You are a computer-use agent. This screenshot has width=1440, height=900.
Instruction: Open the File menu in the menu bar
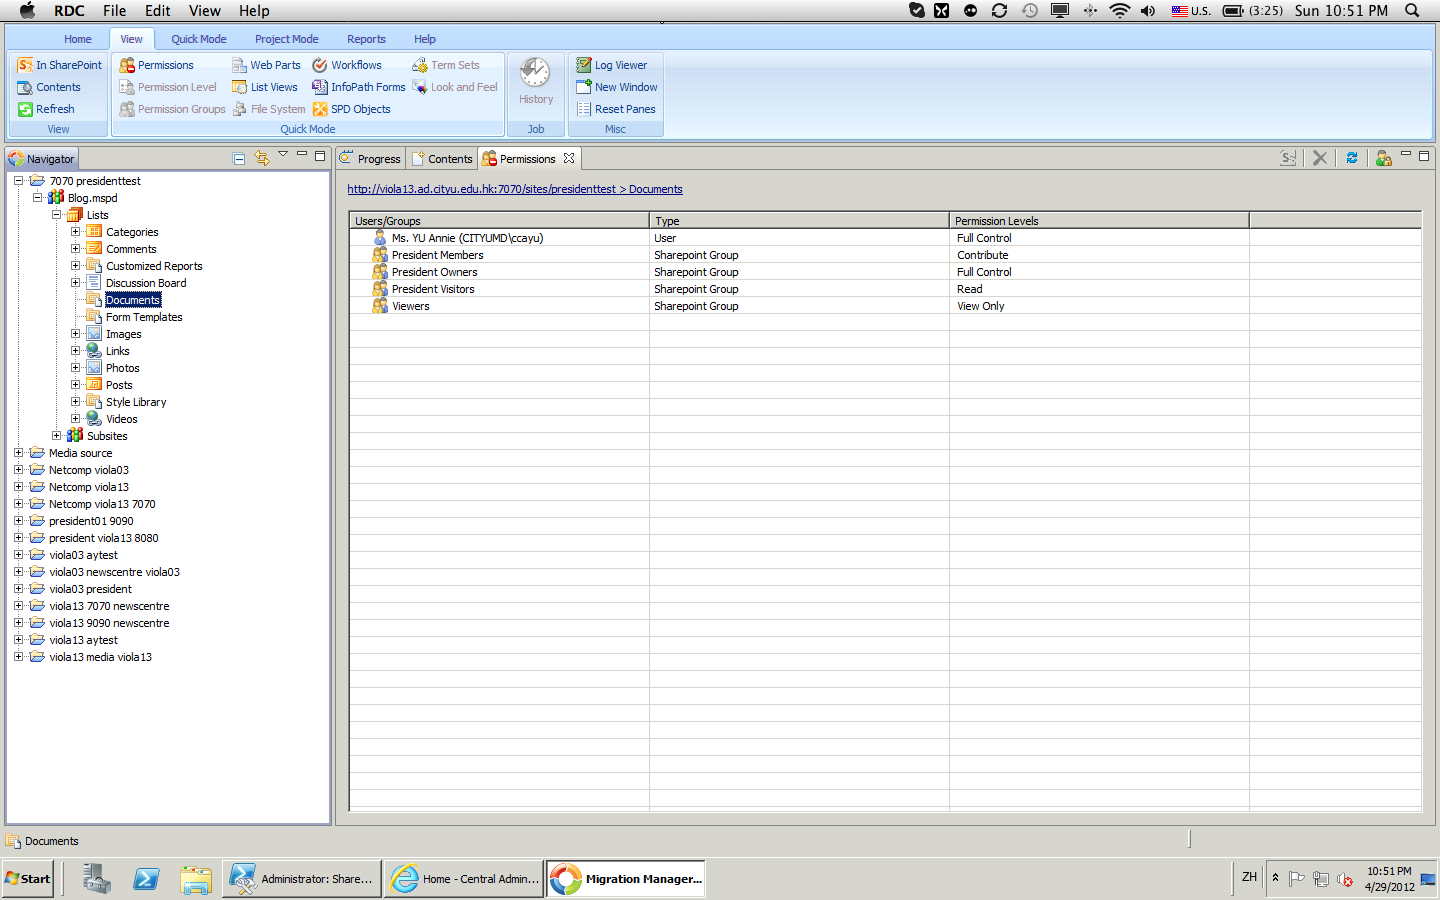(x=114, y=10)
